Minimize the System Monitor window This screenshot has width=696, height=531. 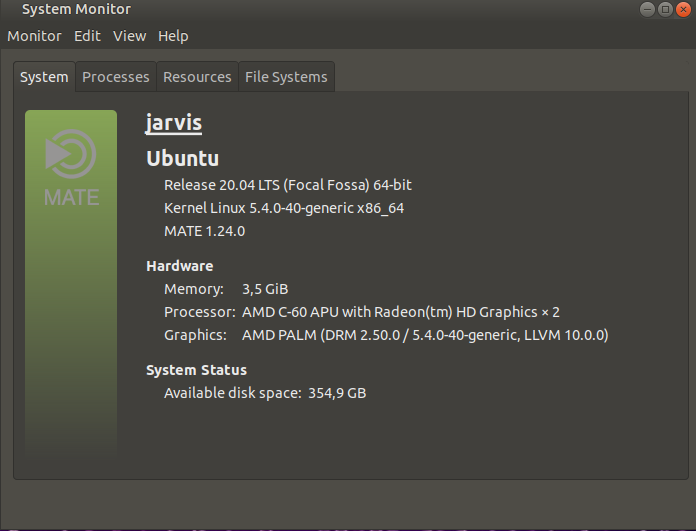tap(647, 9)
